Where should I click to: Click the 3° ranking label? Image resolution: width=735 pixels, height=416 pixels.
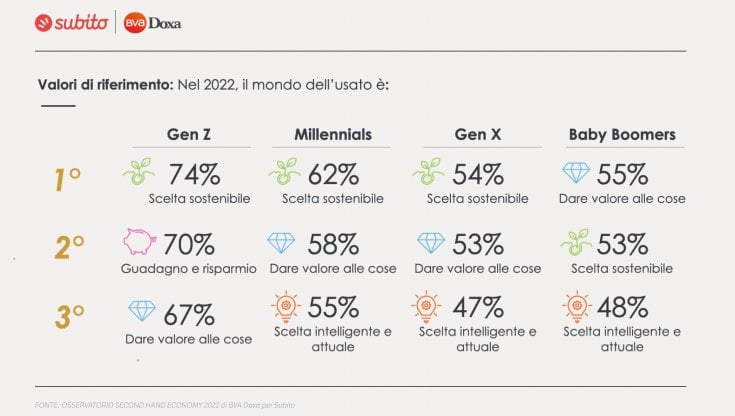(x=69, y=317)
